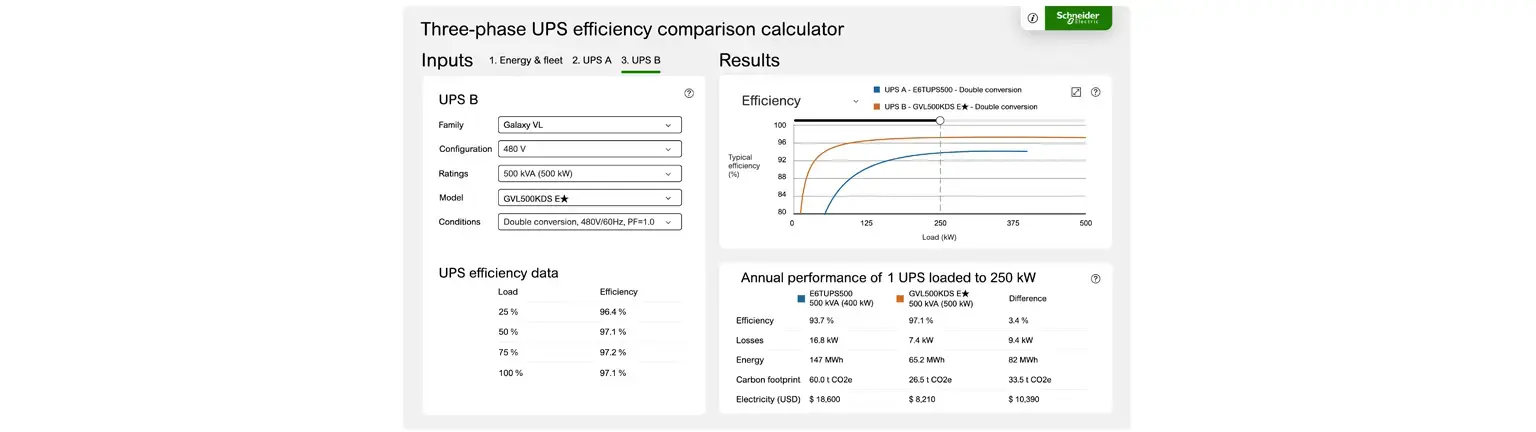Expand the efficiency chart to fullscreen
The image size is (1536, 432).
coord(1076,92)
